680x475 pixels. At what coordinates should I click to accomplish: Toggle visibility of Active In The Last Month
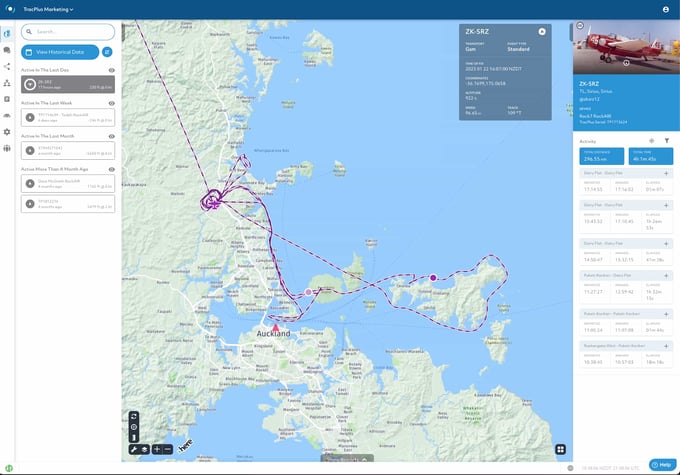click(111, 136)
